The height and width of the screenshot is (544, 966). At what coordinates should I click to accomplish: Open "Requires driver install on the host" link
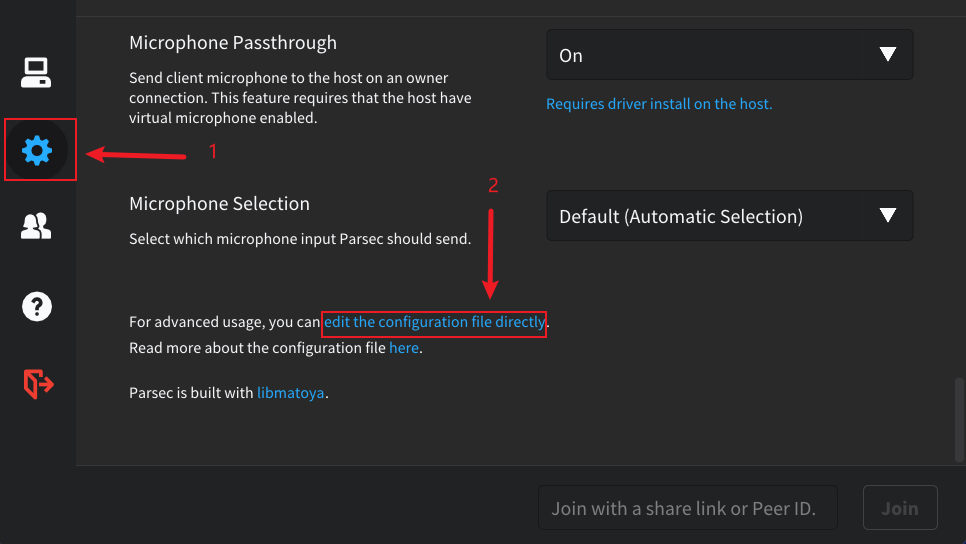659,104
